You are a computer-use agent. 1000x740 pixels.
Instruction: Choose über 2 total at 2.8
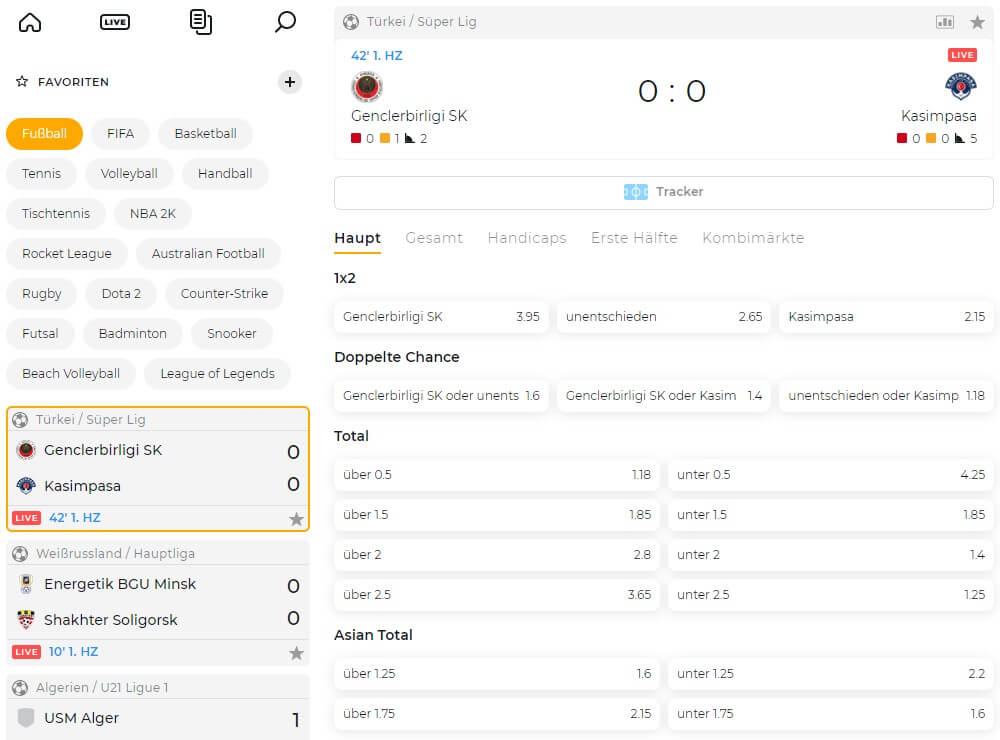tap(497, 555)
